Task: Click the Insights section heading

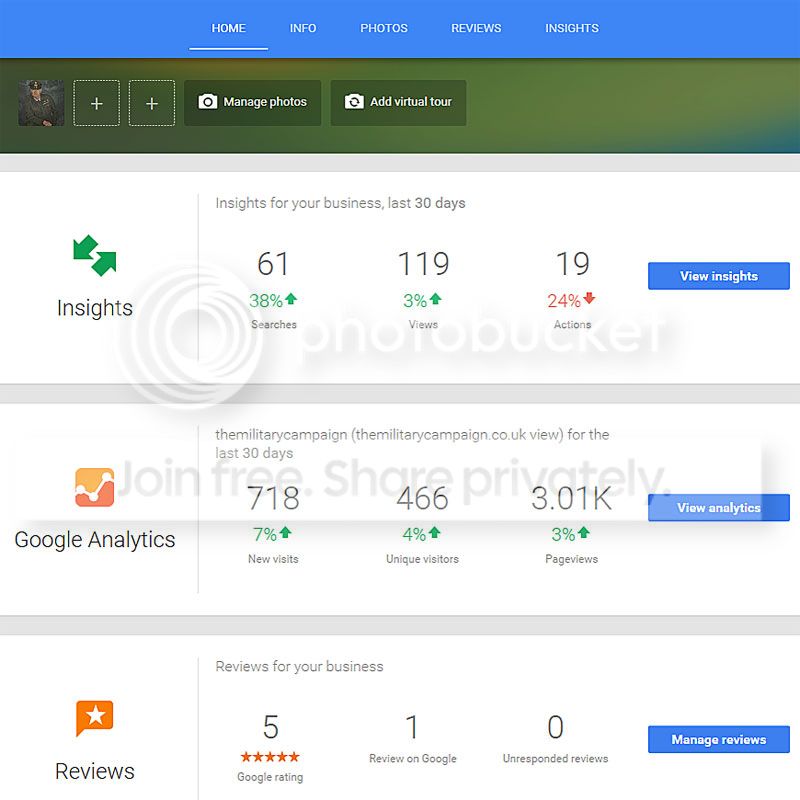Action: click(95, 308)
